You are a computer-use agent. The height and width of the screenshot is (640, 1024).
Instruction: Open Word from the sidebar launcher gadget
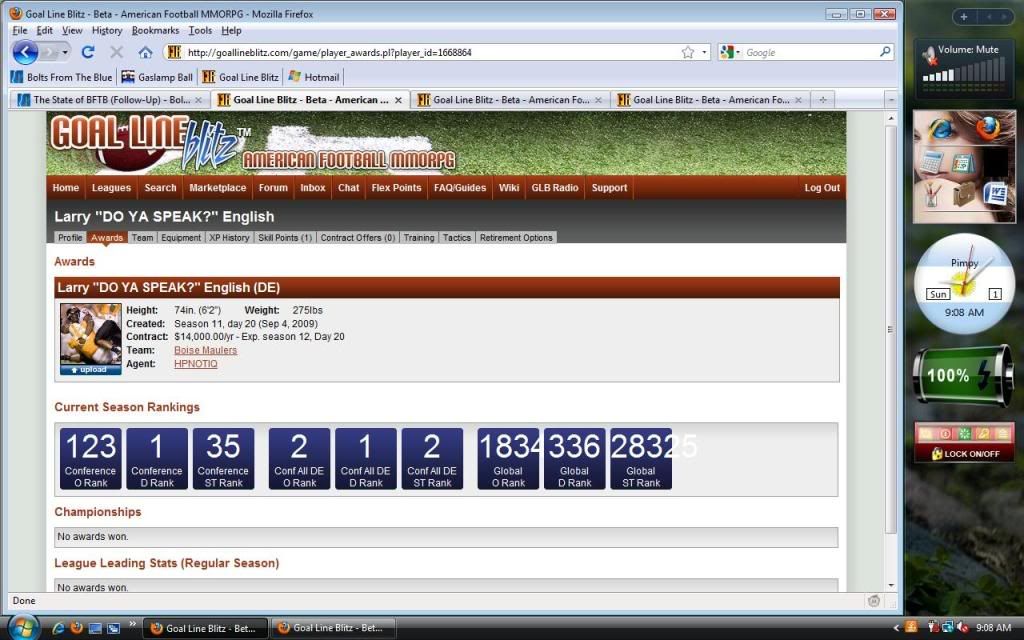994,193
